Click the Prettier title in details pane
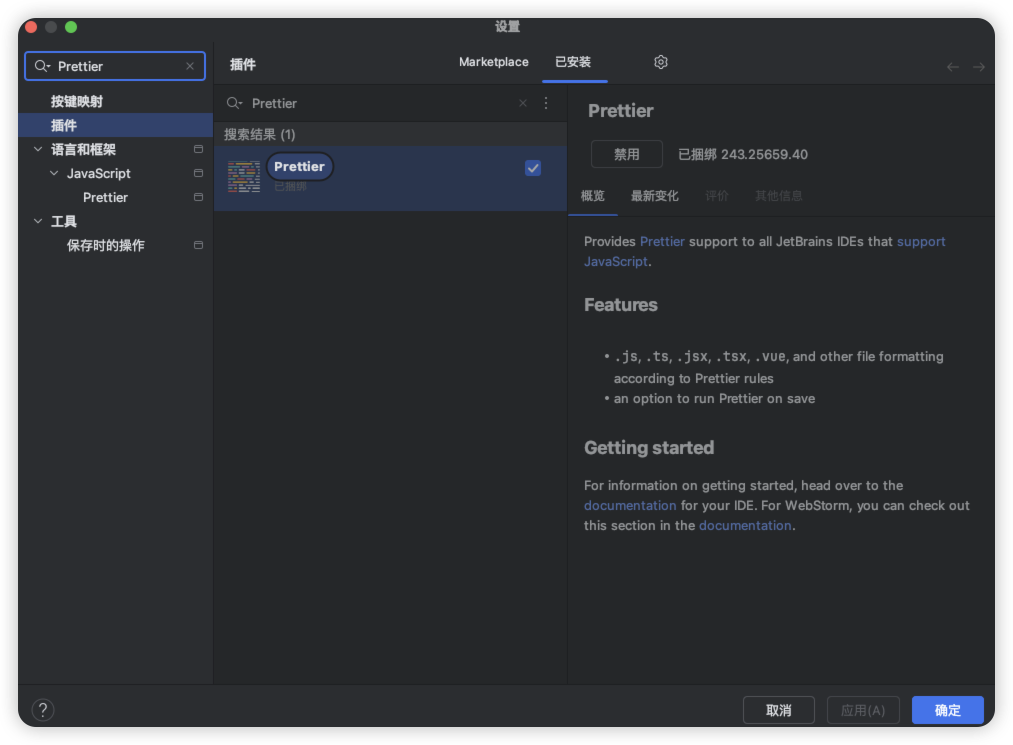1013x745 pixels. pos(621,111)
